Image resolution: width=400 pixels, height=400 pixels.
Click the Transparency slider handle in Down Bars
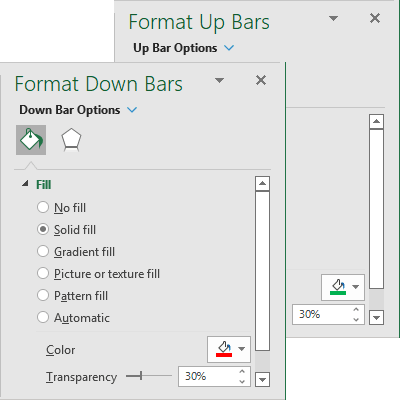pyautogui.click(x=141, y=376)
